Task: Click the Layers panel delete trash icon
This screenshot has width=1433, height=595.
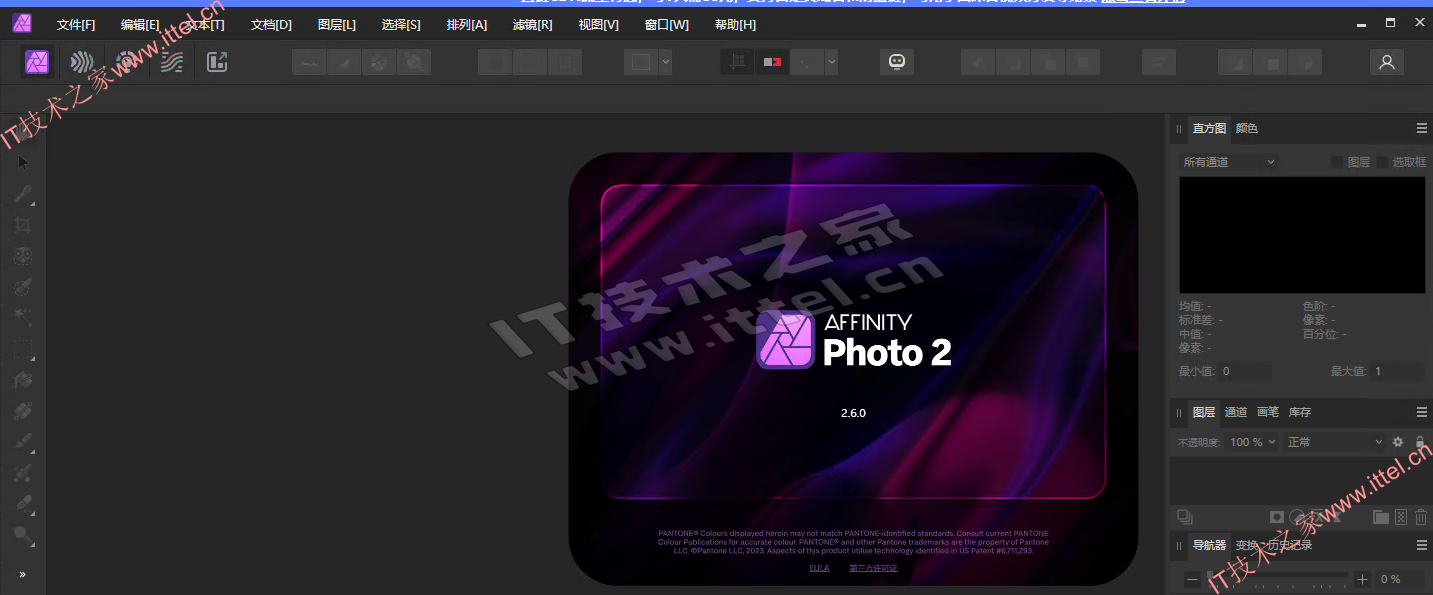Action: [1421, 516]
